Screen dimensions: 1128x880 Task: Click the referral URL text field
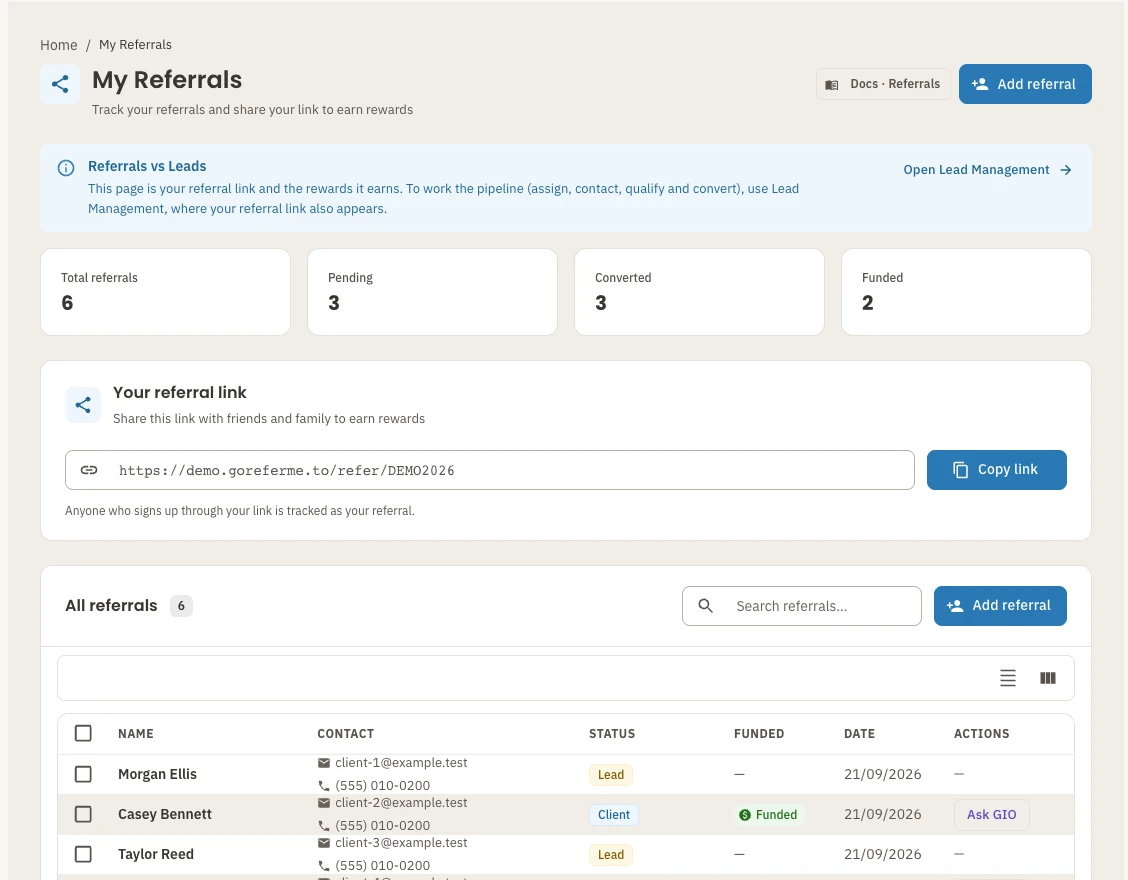point(489,470)
